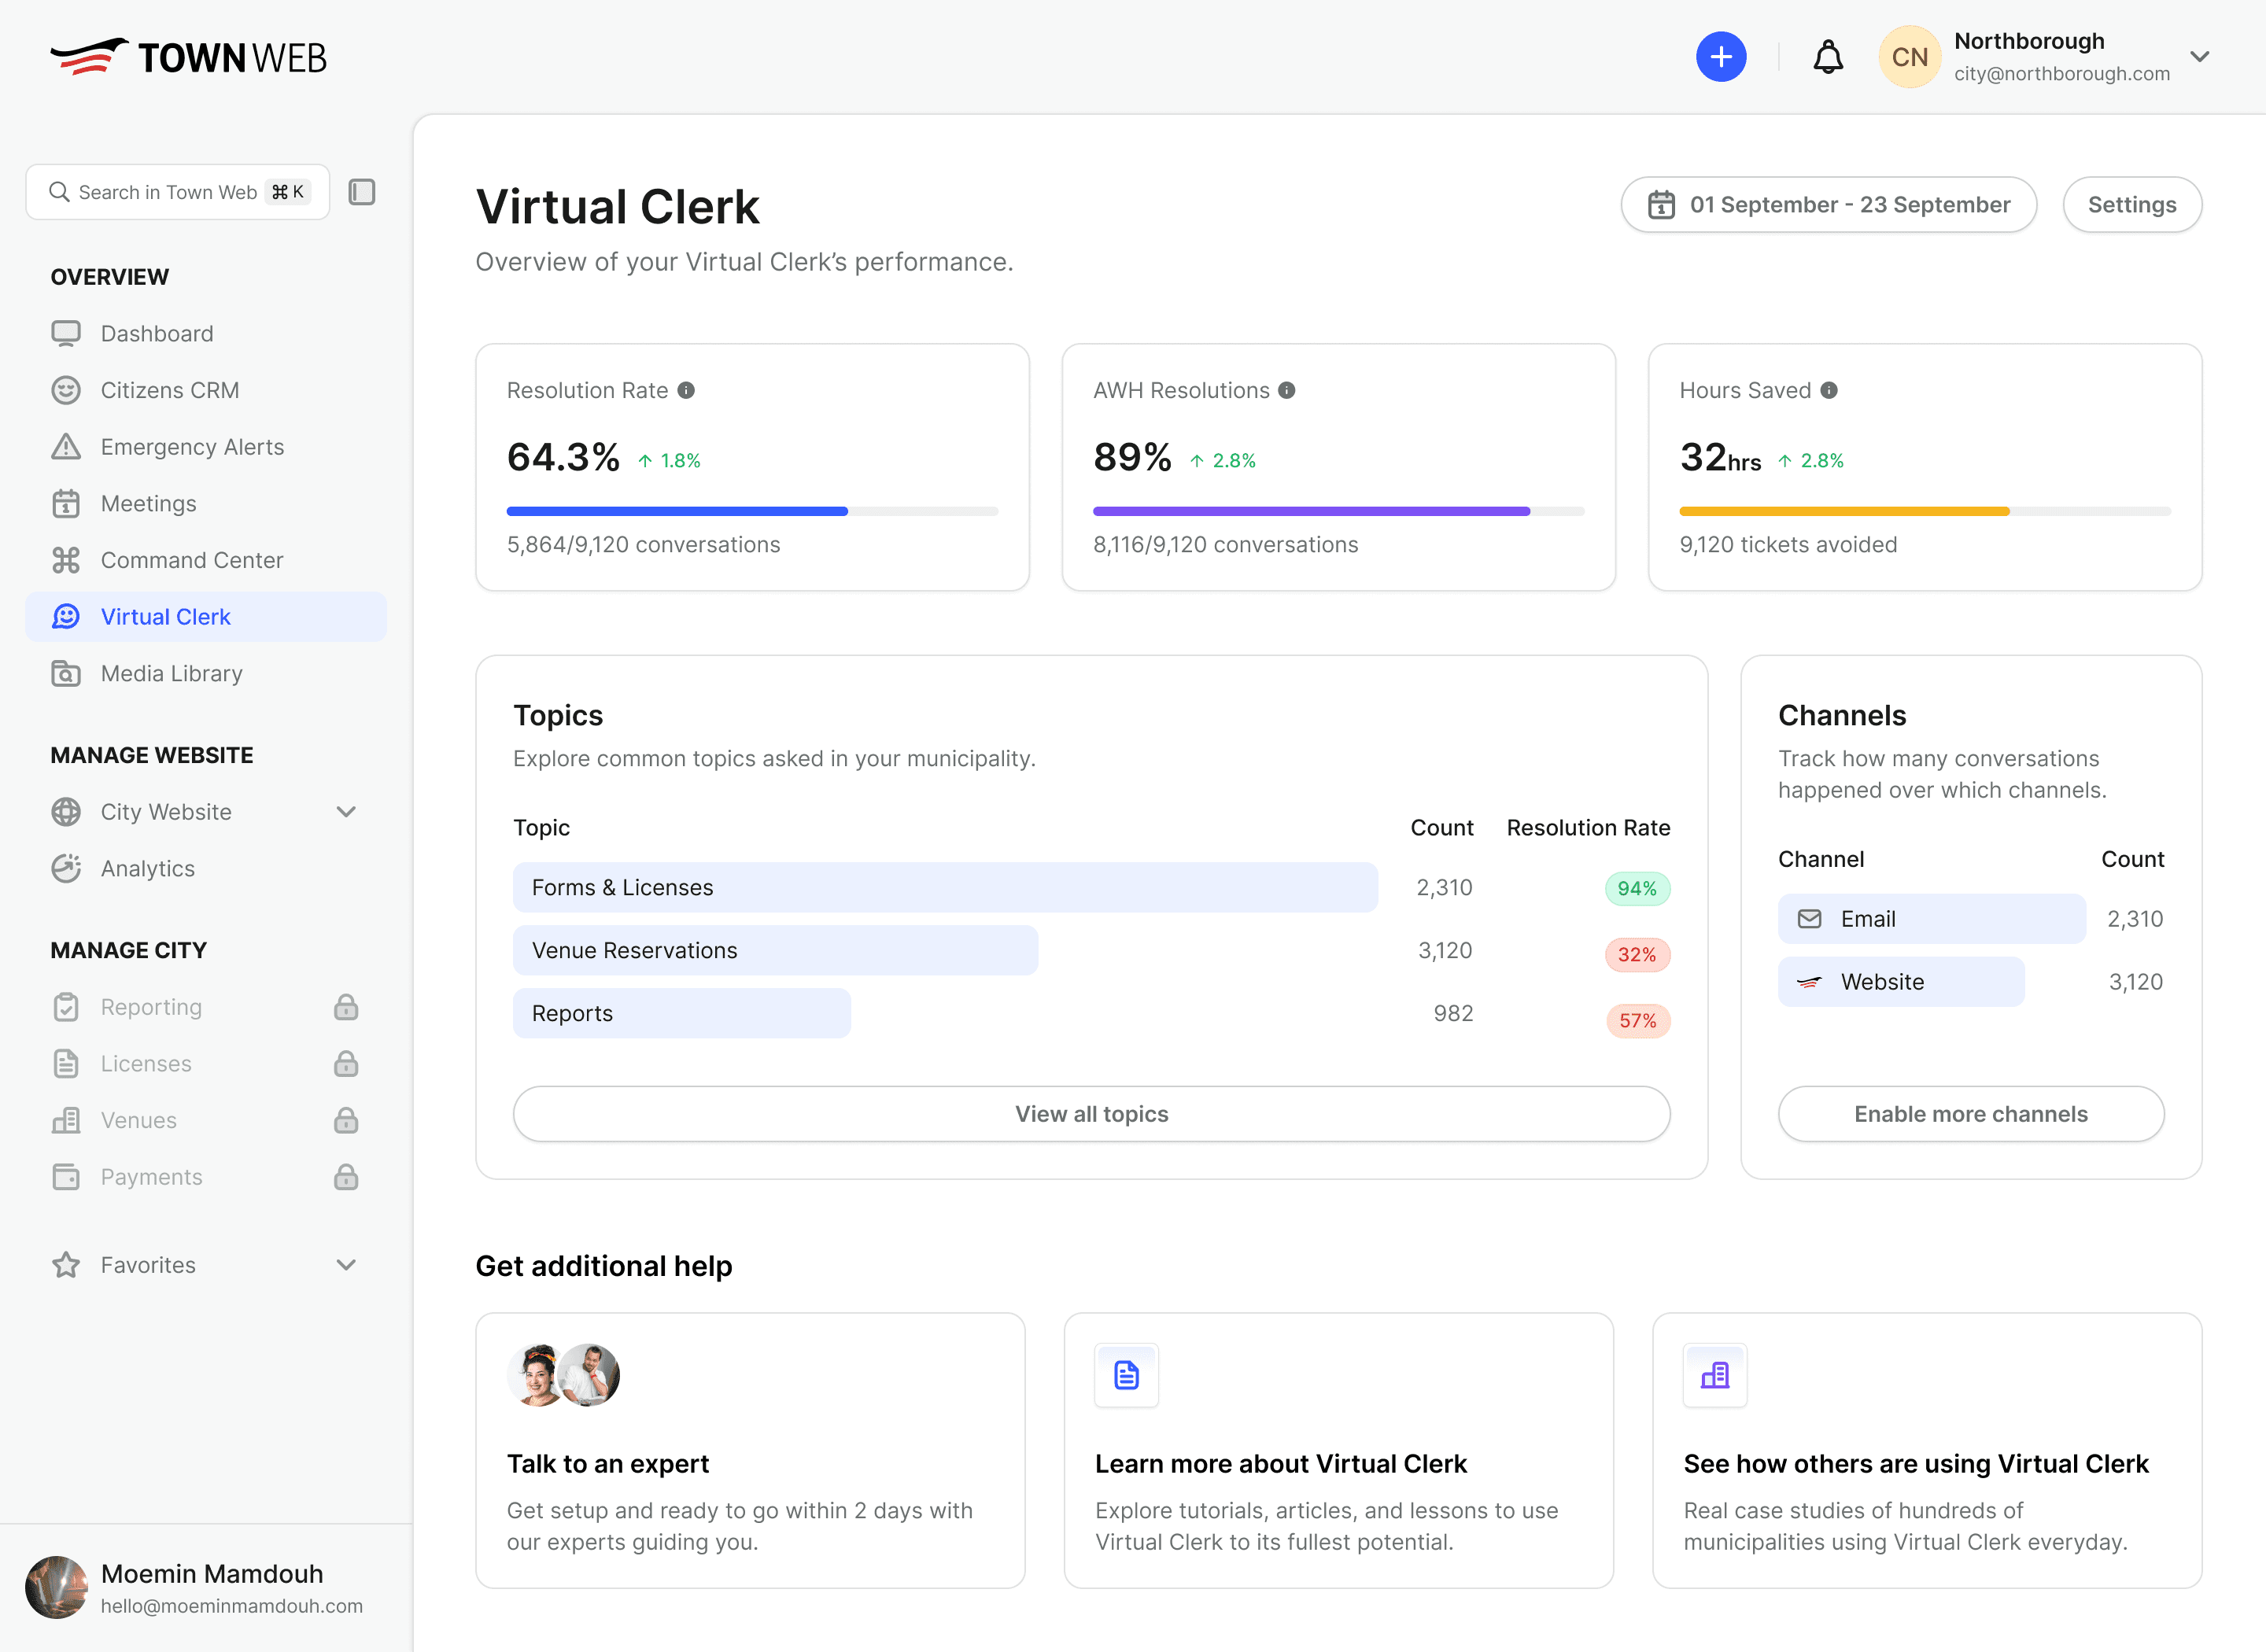Expand the Northborough account dropdown chevron

2200,57
